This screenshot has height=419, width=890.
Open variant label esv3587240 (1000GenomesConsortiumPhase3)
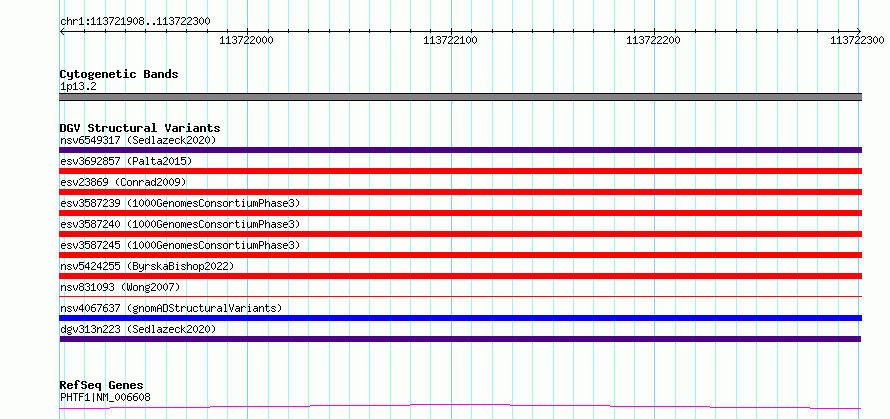pos(180,224)
